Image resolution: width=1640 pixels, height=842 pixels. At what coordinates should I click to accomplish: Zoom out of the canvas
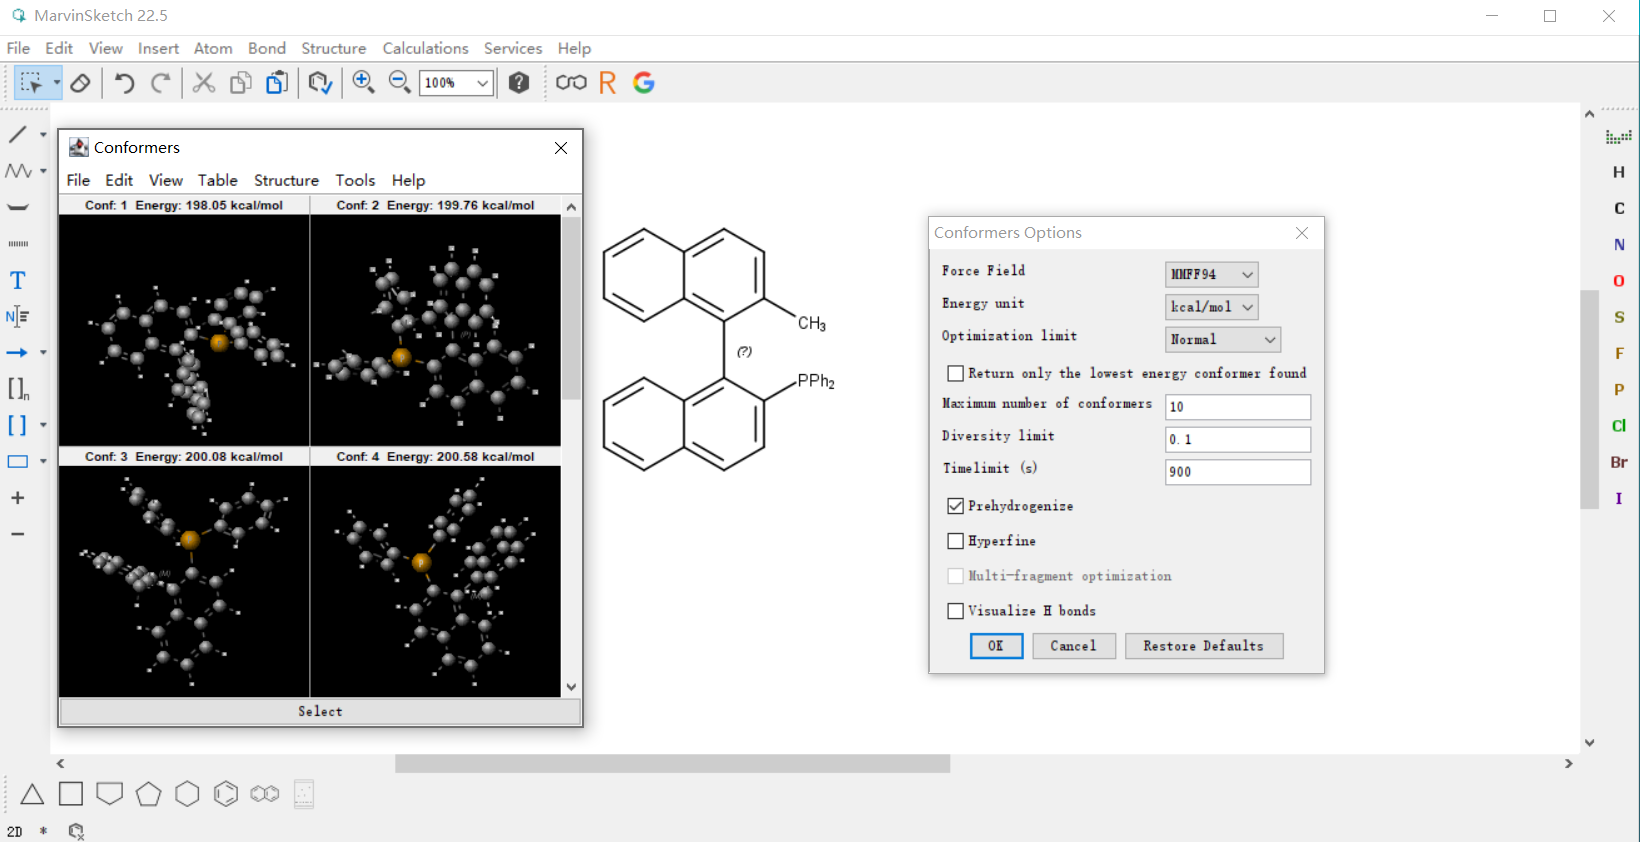(x=399, y=83)
